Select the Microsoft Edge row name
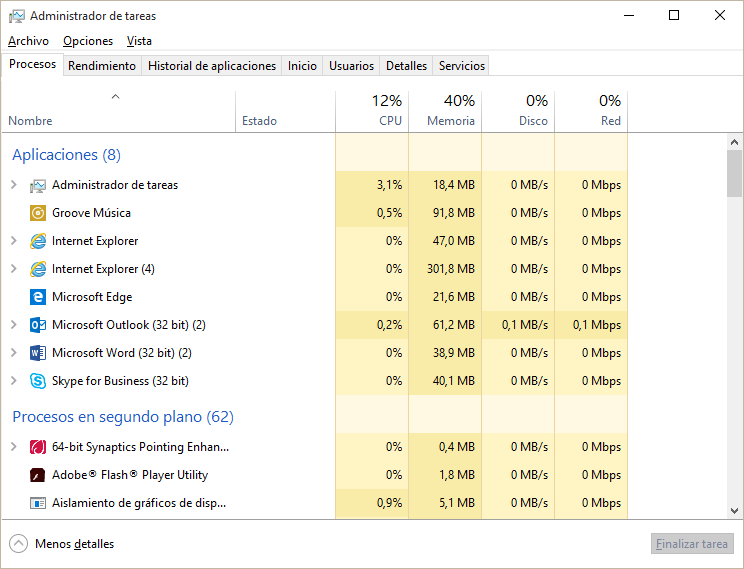The height and width of the screenshot is (569, 744). [x=92, y=297]
